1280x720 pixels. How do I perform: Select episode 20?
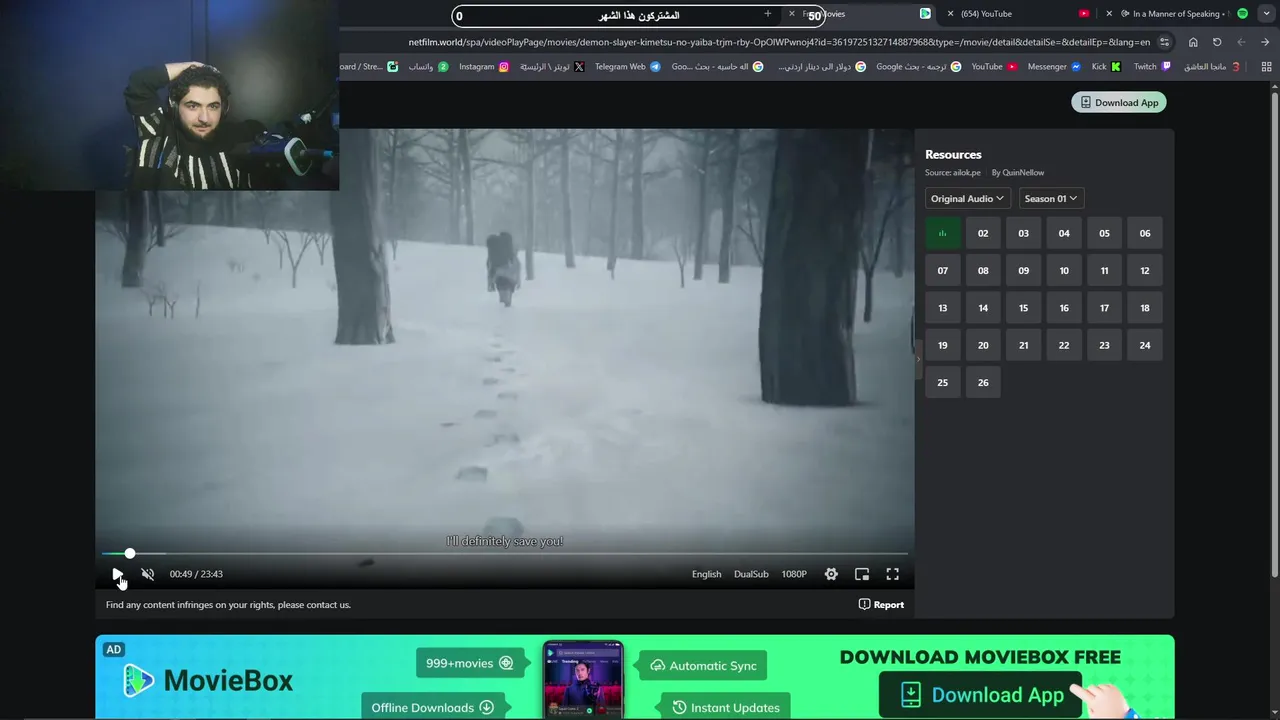click(983, 345)
